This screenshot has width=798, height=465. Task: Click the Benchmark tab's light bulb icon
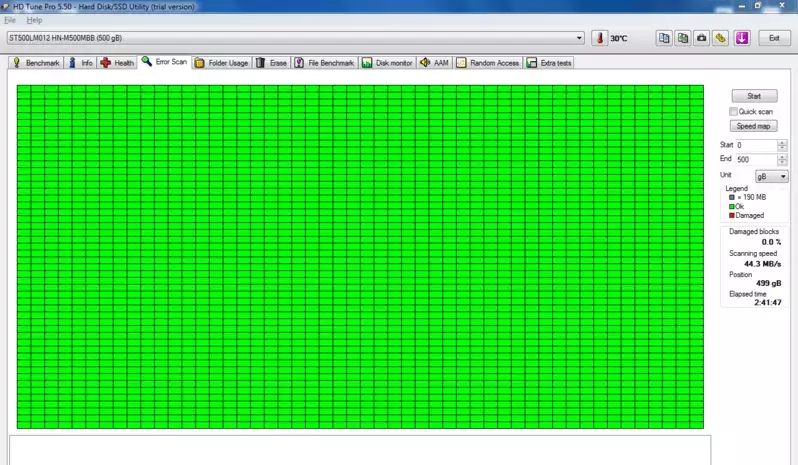coord(17,63)
